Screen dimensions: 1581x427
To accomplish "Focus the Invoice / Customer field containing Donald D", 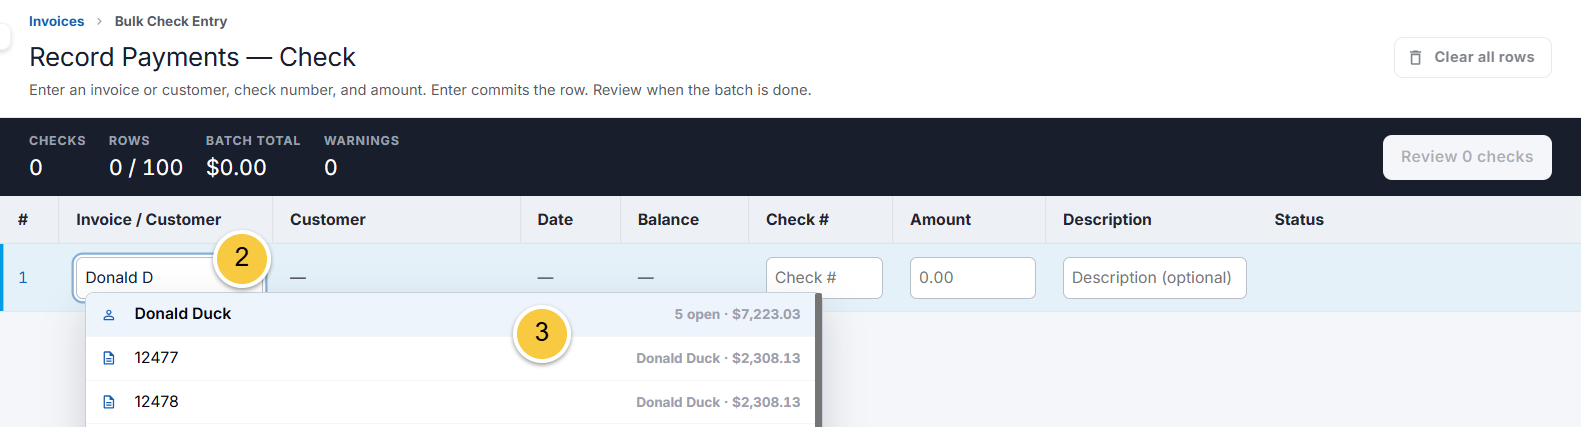I will point(168,278).
